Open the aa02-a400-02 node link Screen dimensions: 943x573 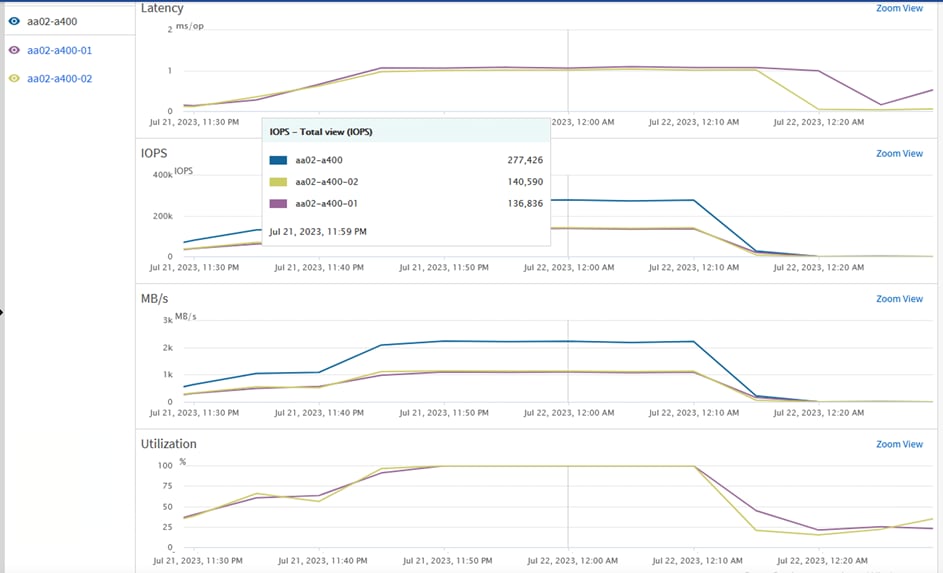(60, 79)
